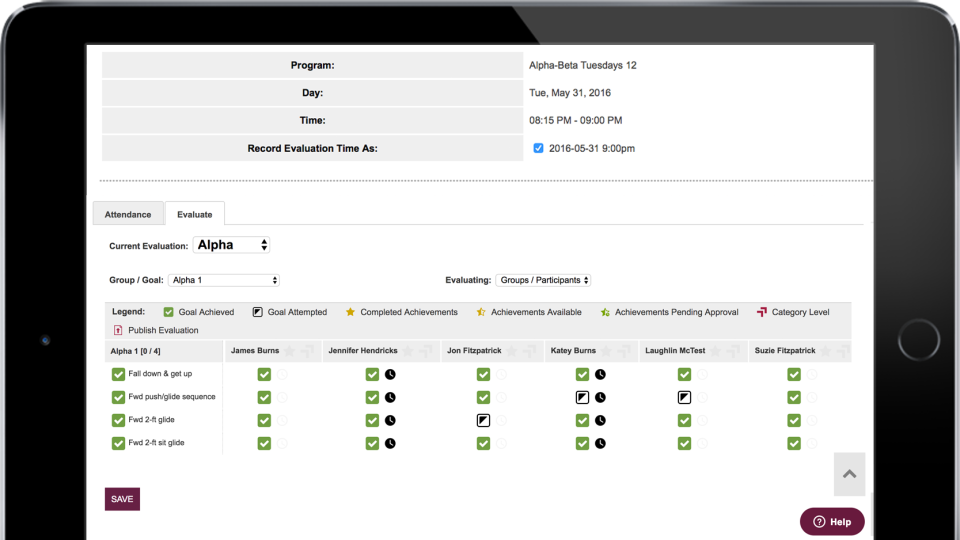Click Jon Fitzpatrick's star icon

click(x=512, y=351)
